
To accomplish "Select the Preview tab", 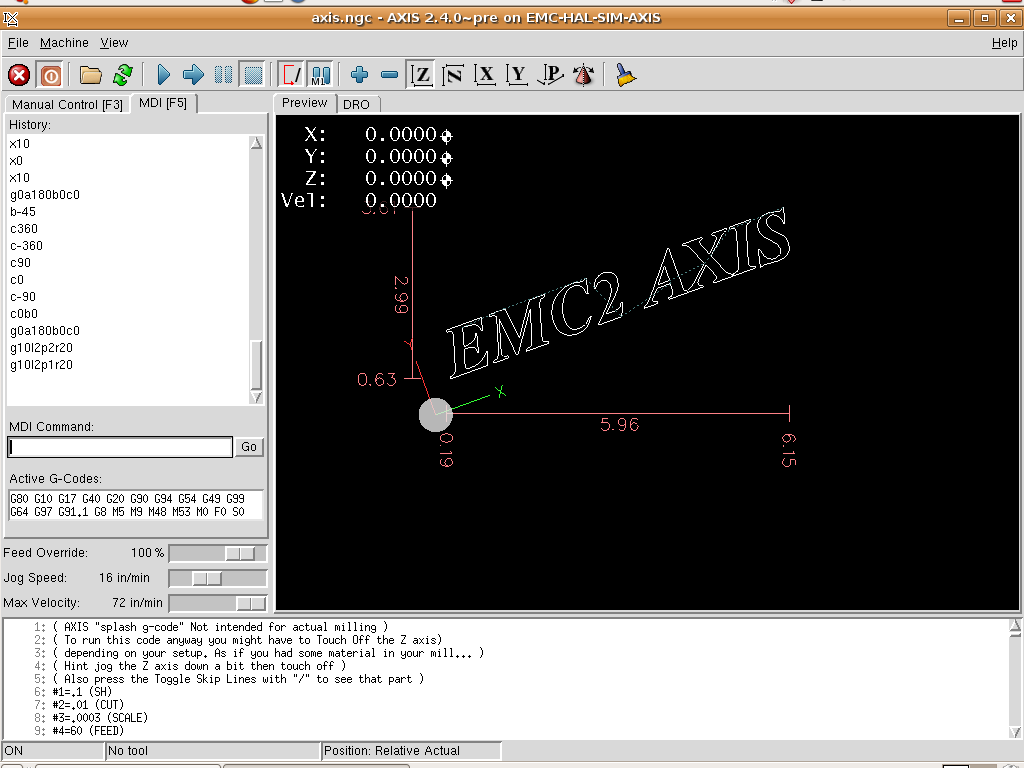I will click(304, 103).
